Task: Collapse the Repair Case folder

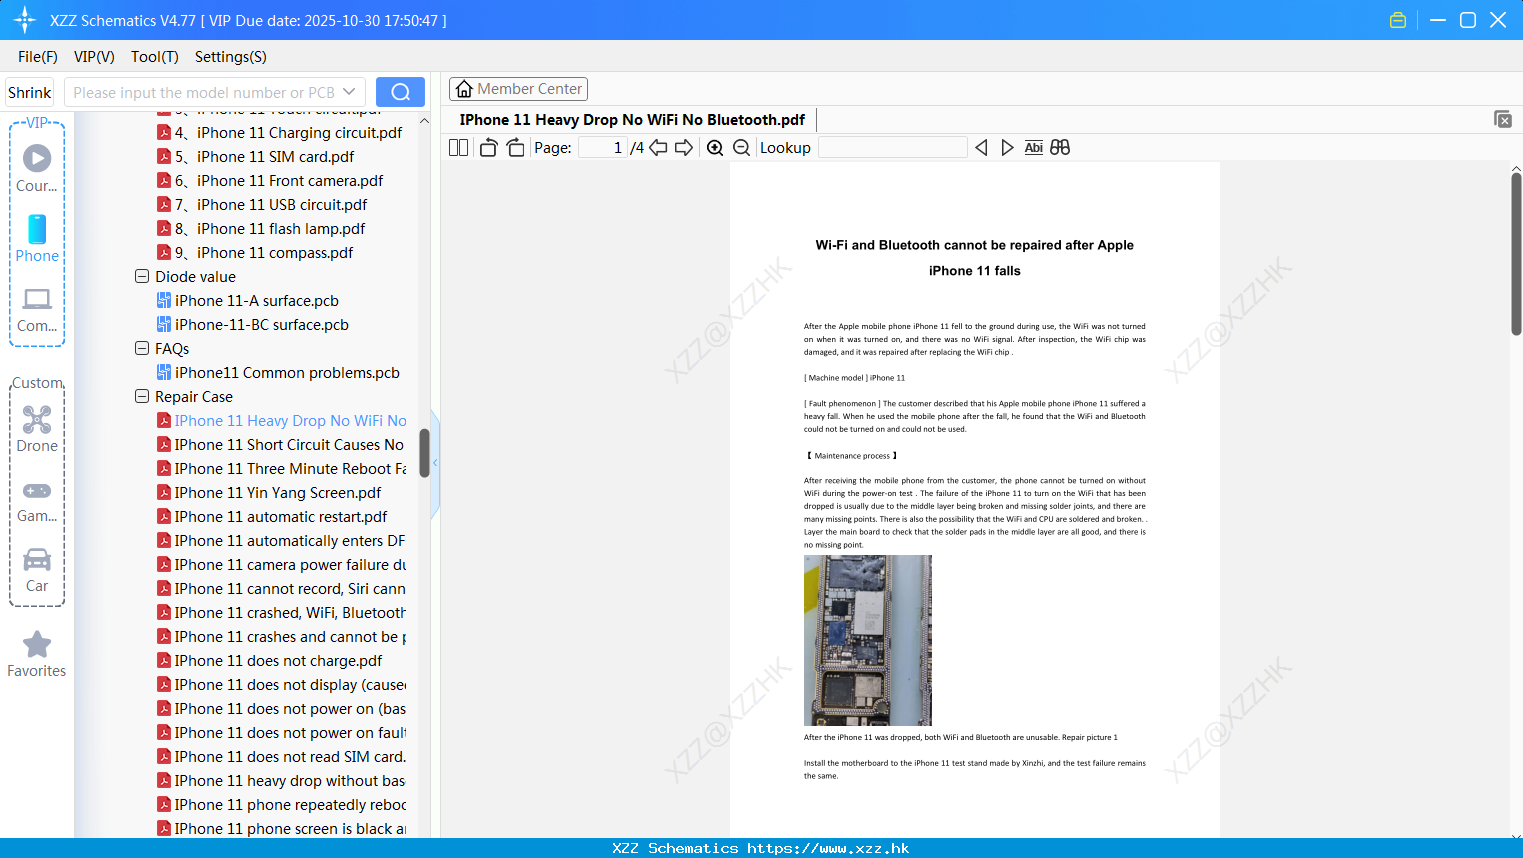Action: 142,396
